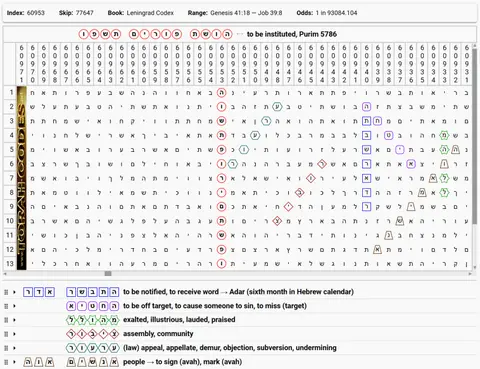Click the Skip value 77647

(85, 13)
